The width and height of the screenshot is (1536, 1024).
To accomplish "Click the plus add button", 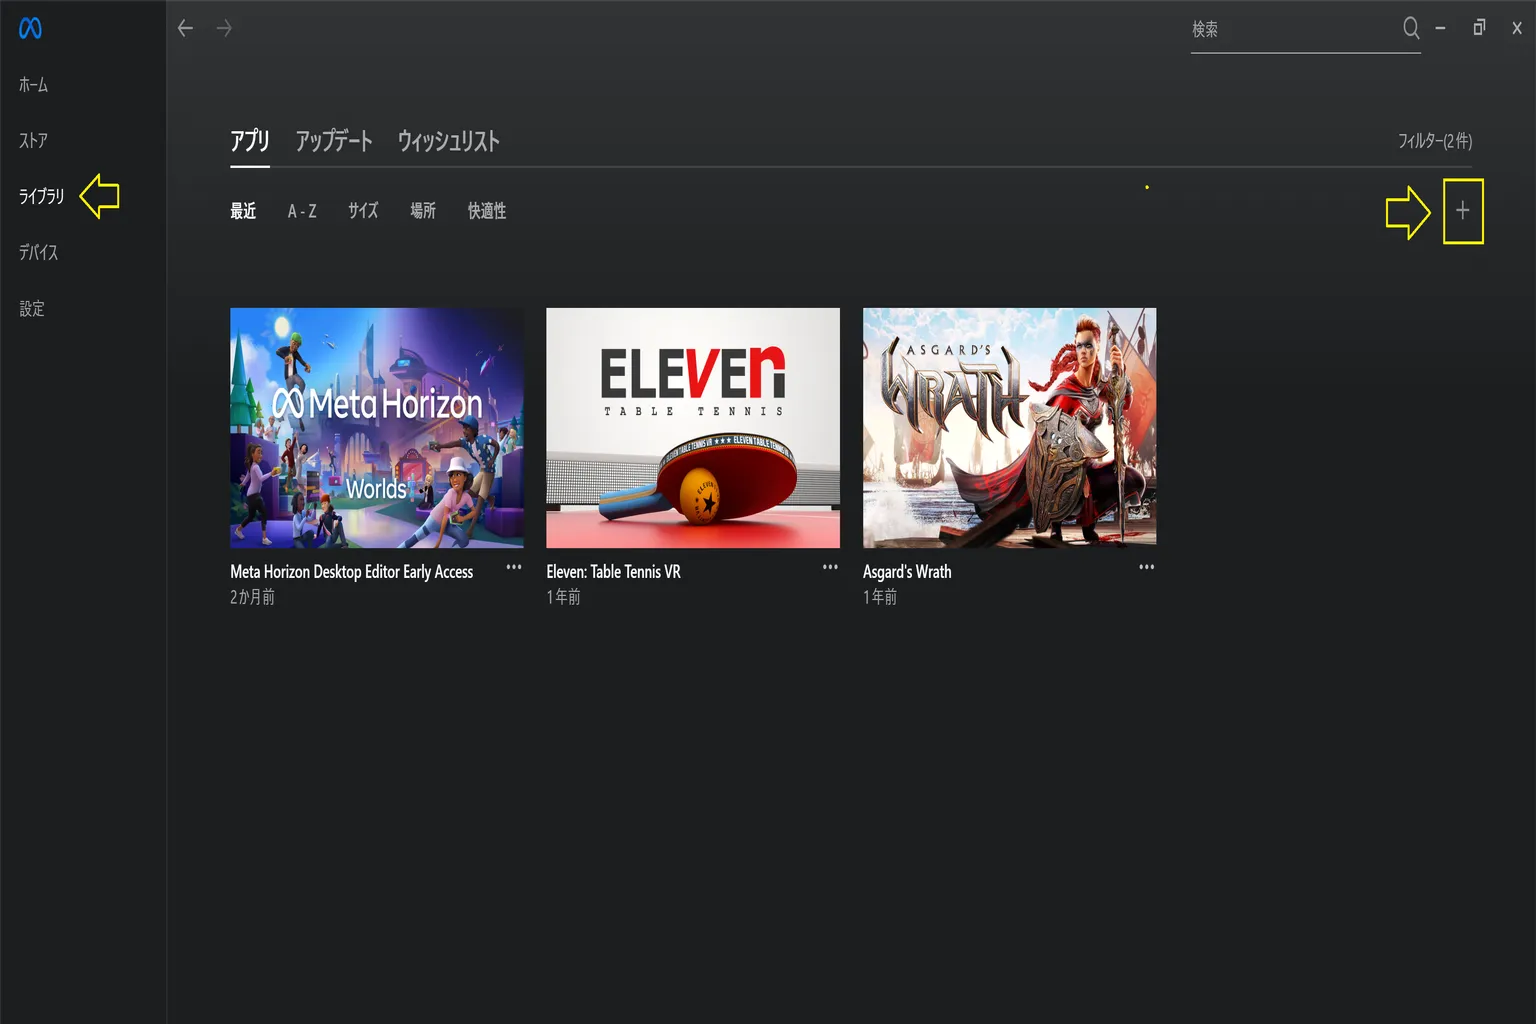I will tap(1462, 211).
